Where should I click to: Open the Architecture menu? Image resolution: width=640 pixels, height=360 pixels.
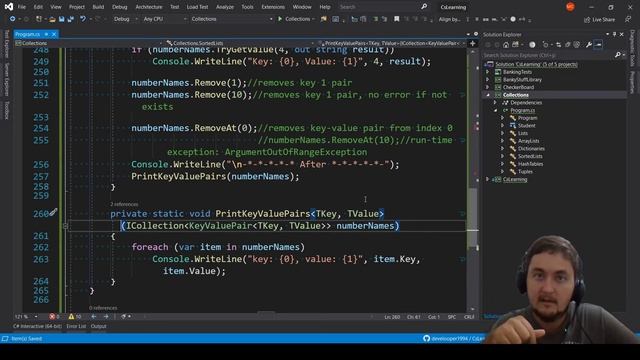pos(149,7)
